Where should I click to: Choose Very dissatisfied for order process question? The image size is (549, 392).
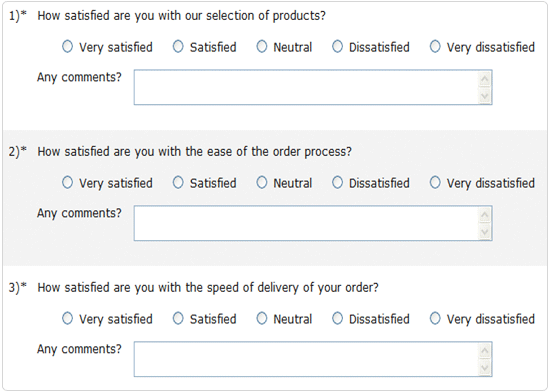435,182
